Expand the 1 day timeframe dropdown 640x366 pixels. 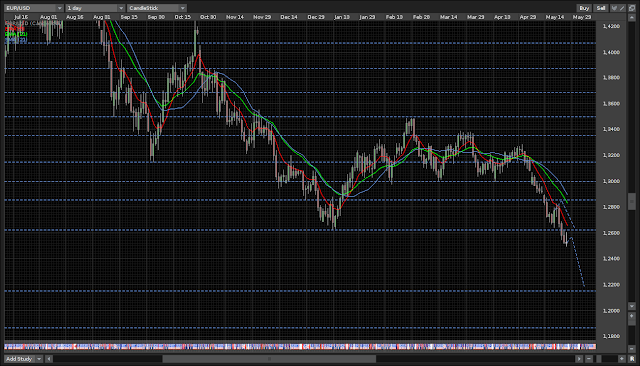[96, 8]
